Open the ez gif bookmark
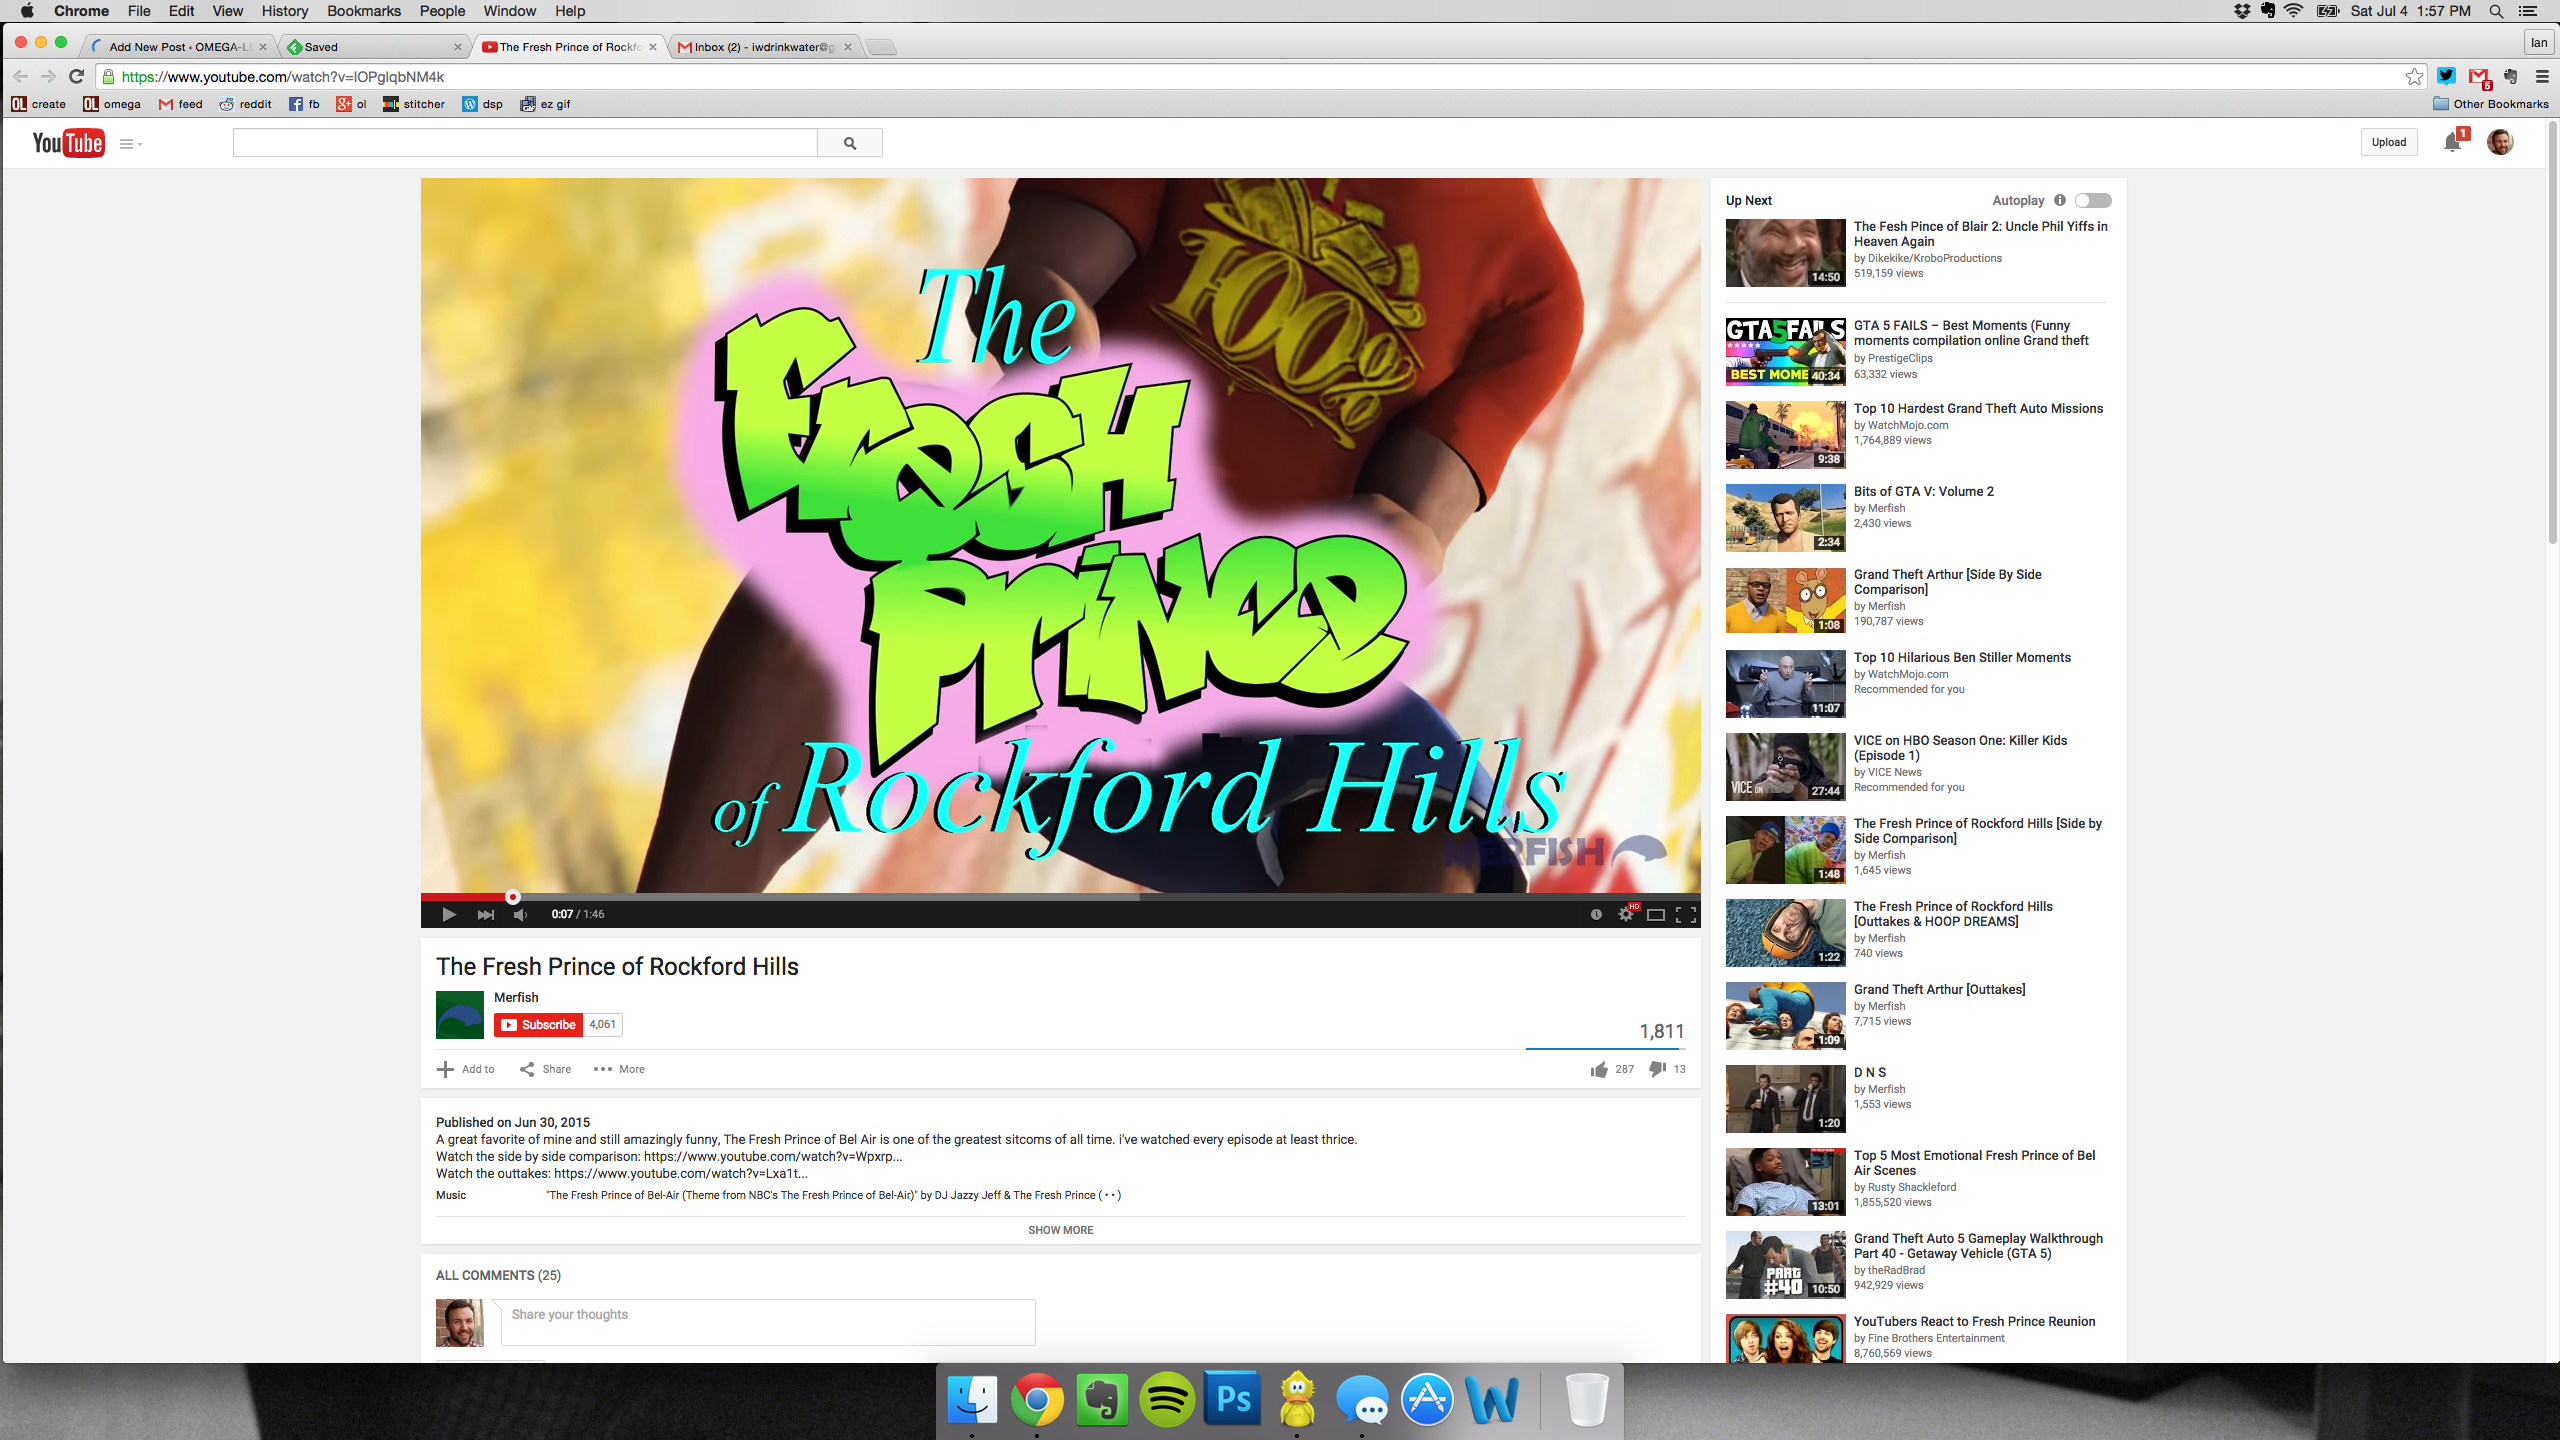 pyautogui.click(x=545, y=104)
